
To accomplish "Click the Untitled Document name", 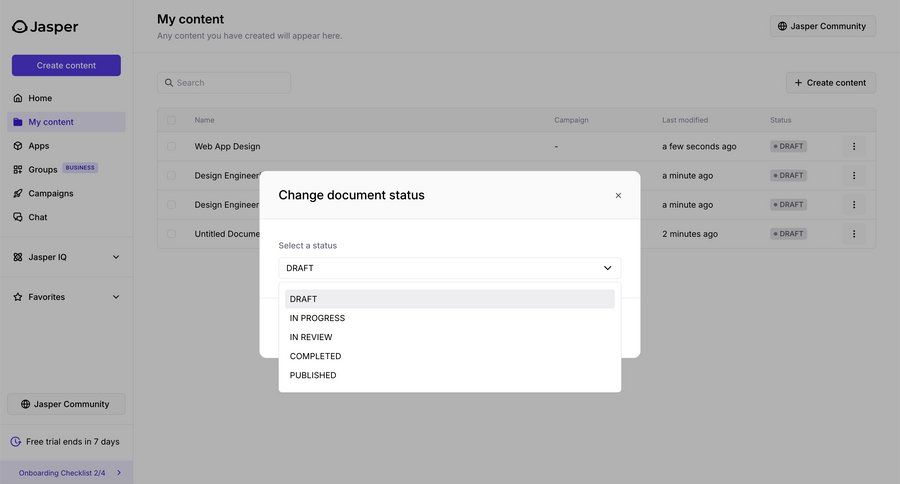I will pyautogui.click(x=227, y=234).
